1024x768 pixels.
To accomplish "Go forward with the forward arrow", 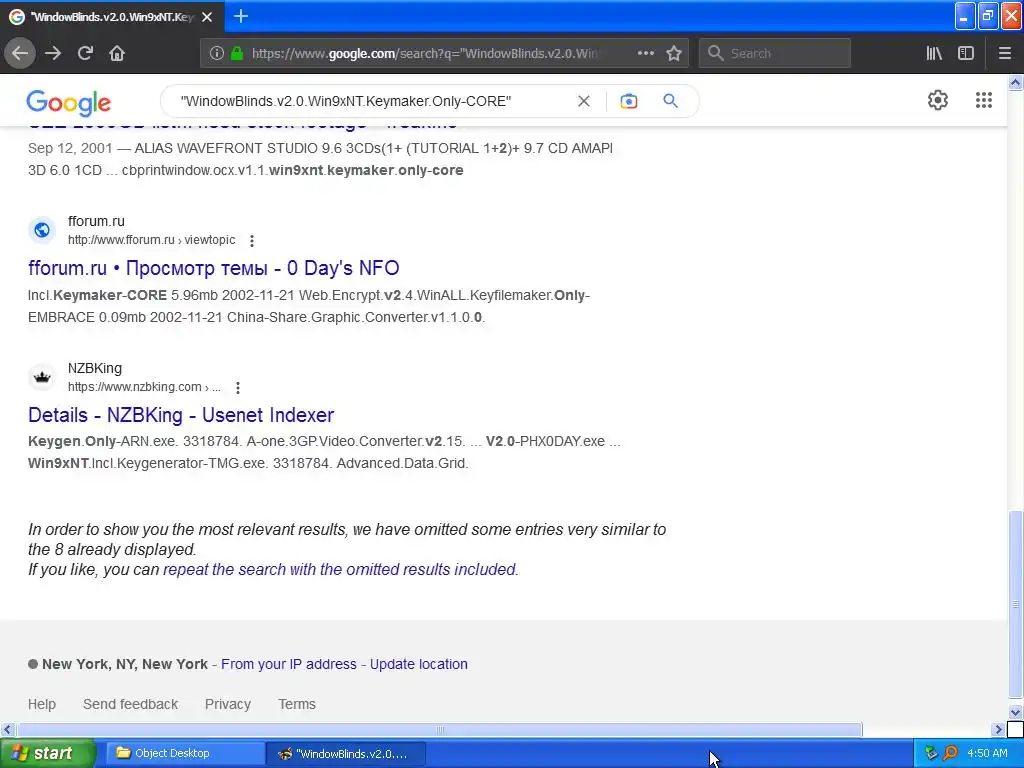I will point(53,54).
